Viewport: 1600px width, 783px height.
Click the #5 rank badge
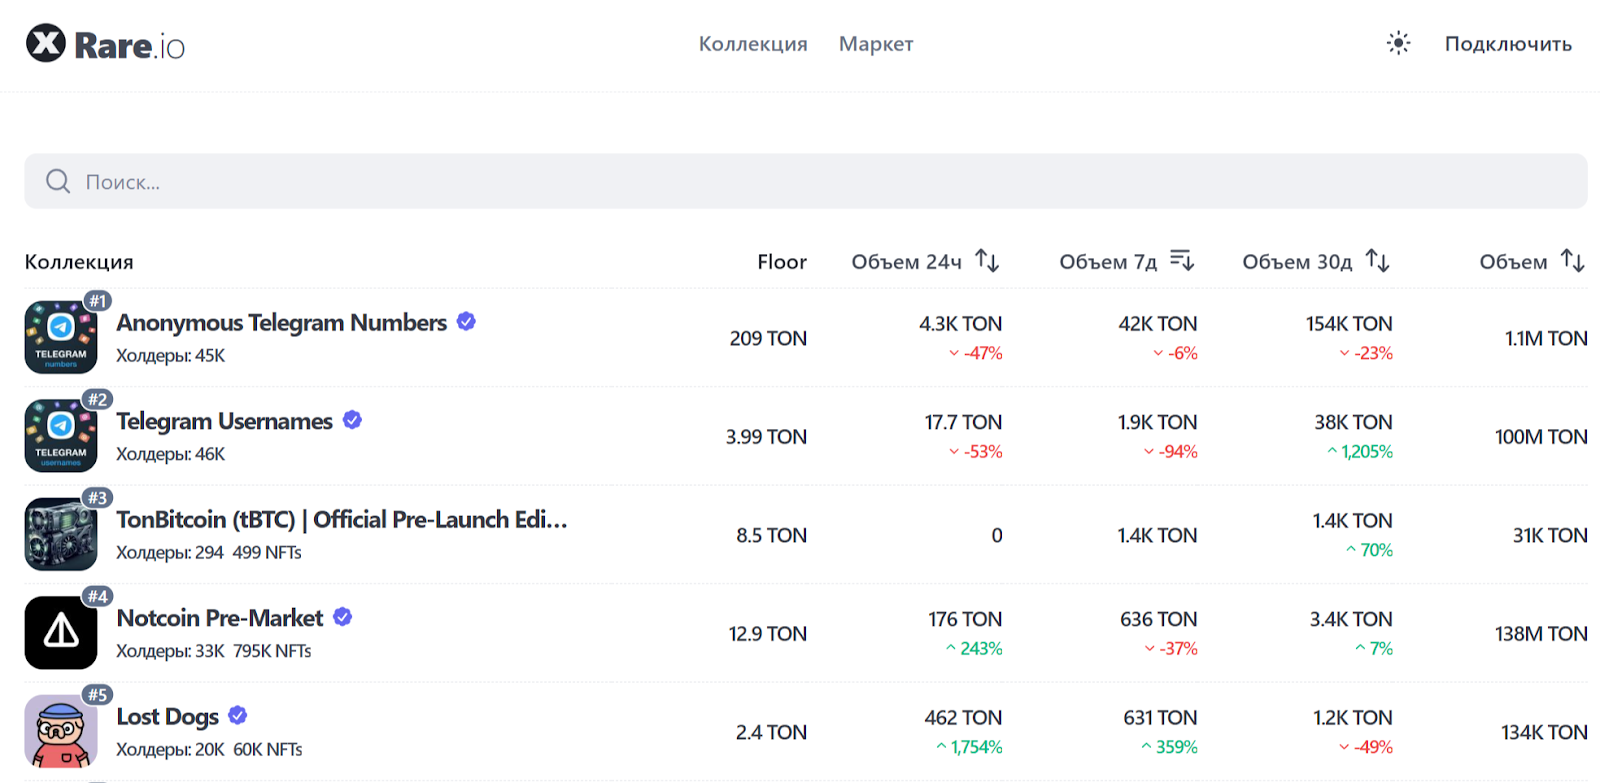click(97, 695)
